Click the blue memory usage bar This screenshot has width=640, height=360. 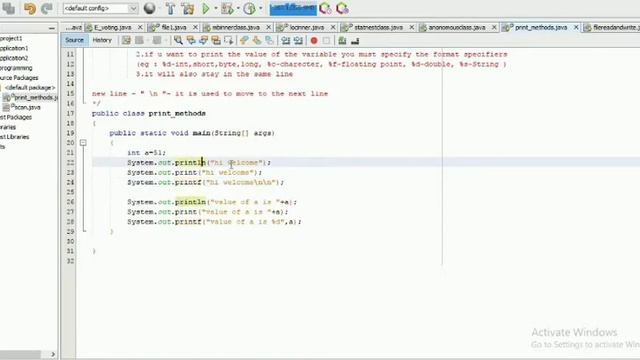293,8
